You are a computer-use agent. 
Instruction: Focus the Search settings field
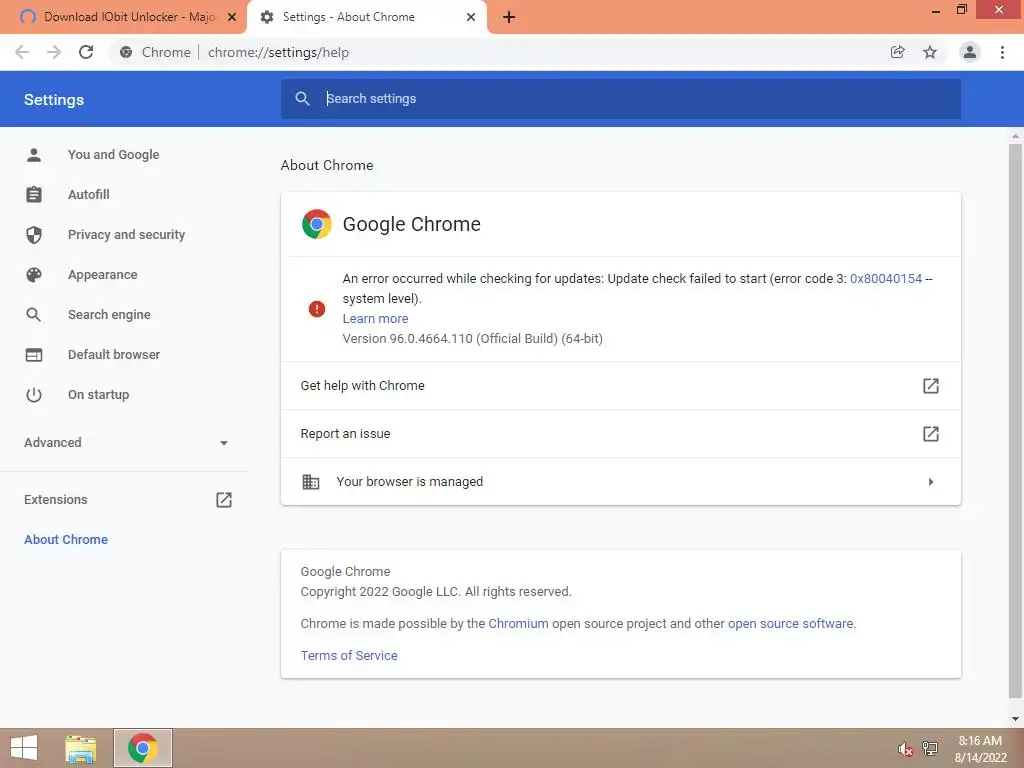(620, 99)
